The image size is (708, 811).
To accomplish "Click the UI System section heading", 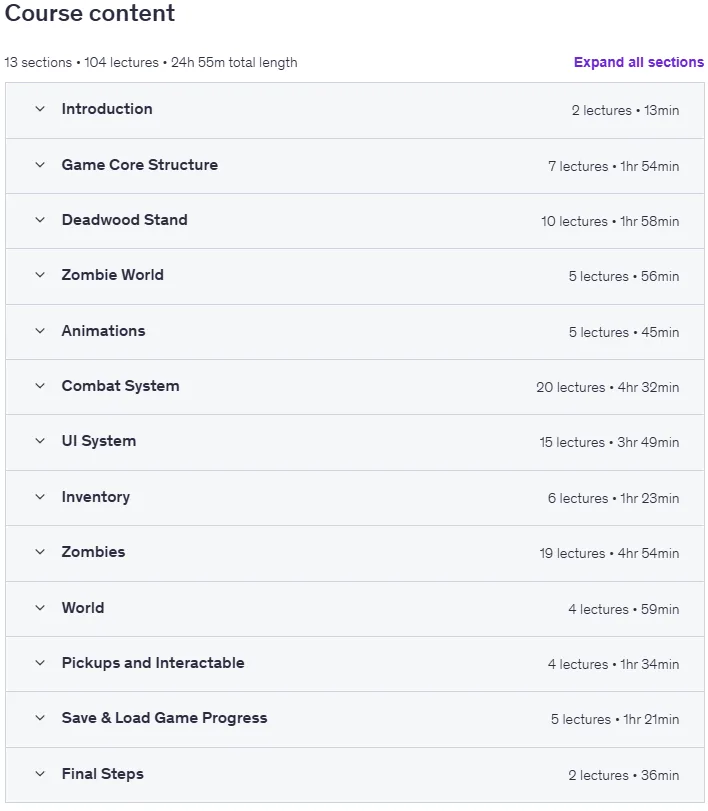I will coord(99,441).
